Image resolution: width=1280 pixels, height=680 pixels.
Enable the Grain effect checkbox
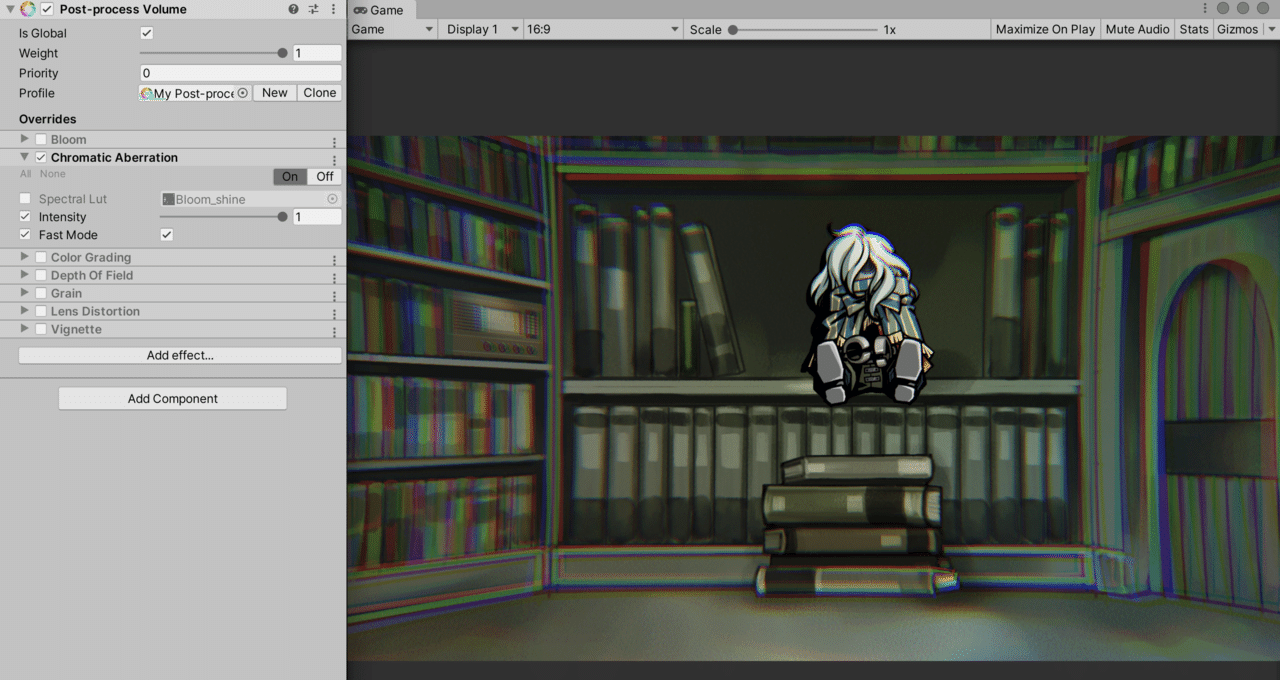pyautogui.click(x=41, y=293)
